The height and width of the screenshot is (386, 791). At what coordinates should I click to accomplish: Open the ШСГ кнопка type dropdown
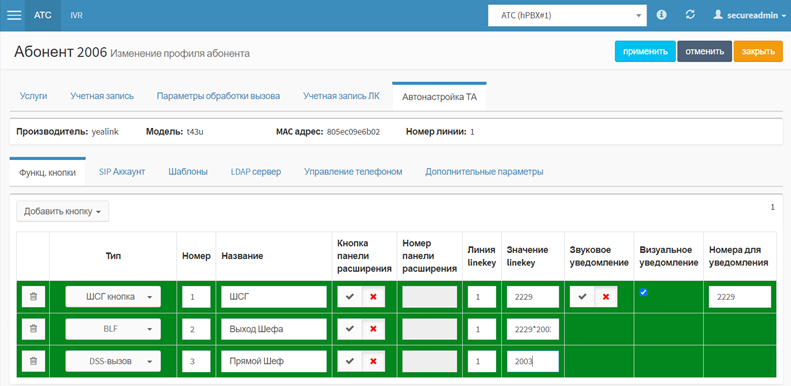pos(113,297)
